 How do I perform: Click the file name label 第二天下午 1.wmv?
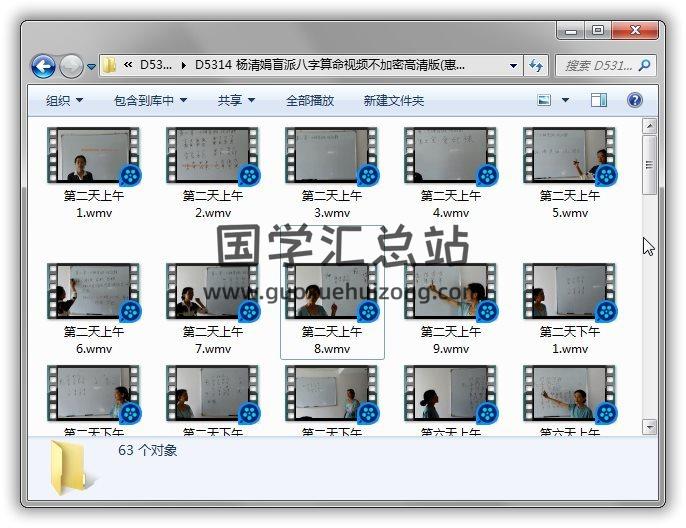570,340
